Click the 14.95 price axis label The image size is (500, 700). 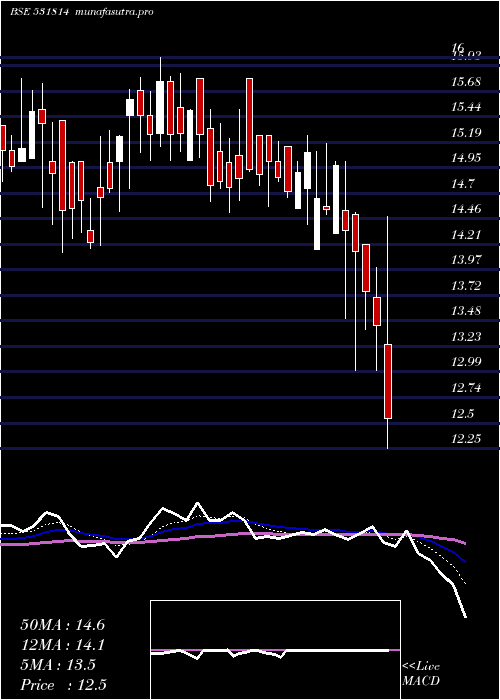coord(467,158)
